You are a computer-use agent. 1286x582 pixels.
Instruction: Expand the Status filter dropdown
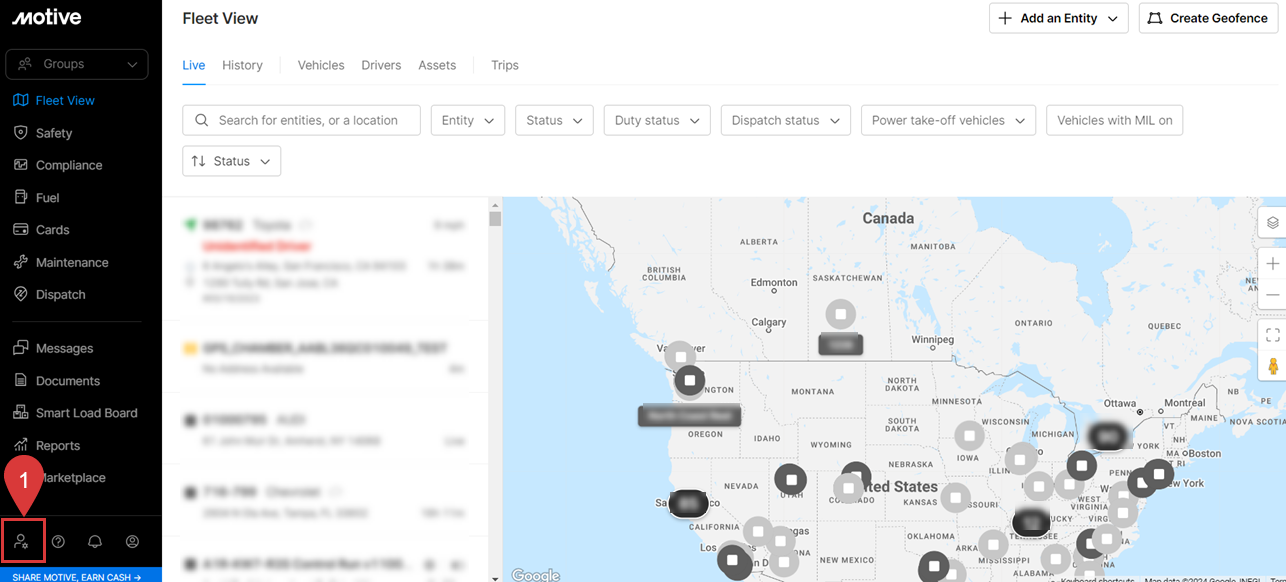[x=554, y=120]
